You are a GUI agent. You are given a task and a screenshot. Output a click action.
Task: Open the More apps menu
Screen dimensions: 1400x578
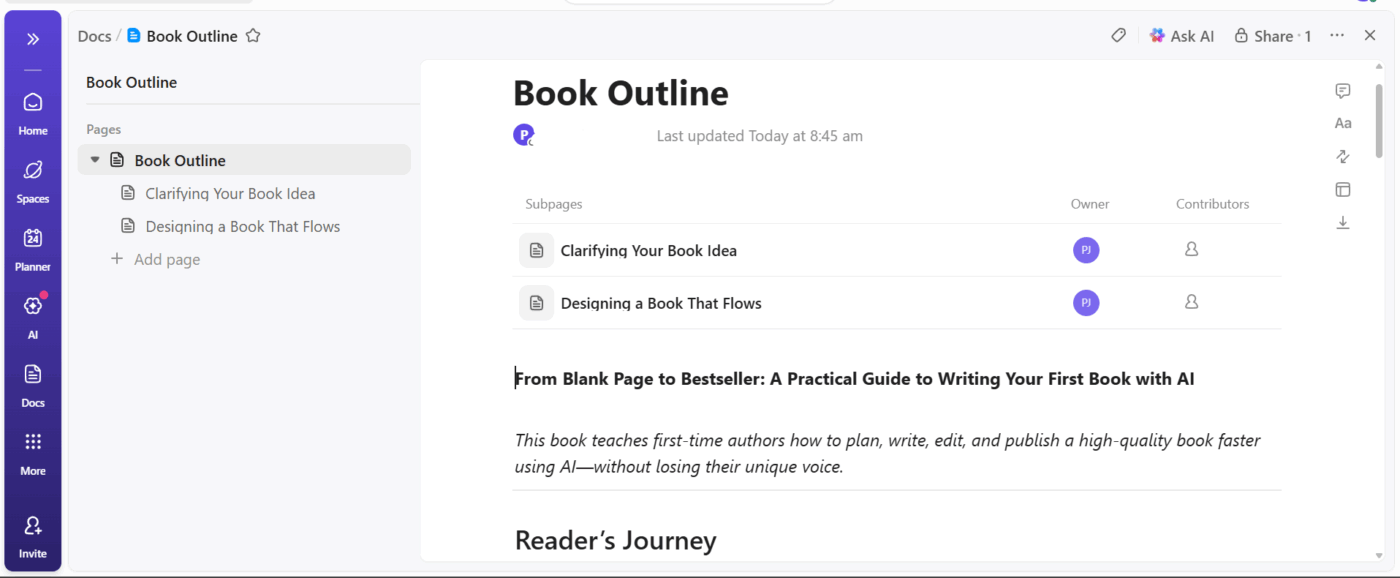(x=33, y=448)
